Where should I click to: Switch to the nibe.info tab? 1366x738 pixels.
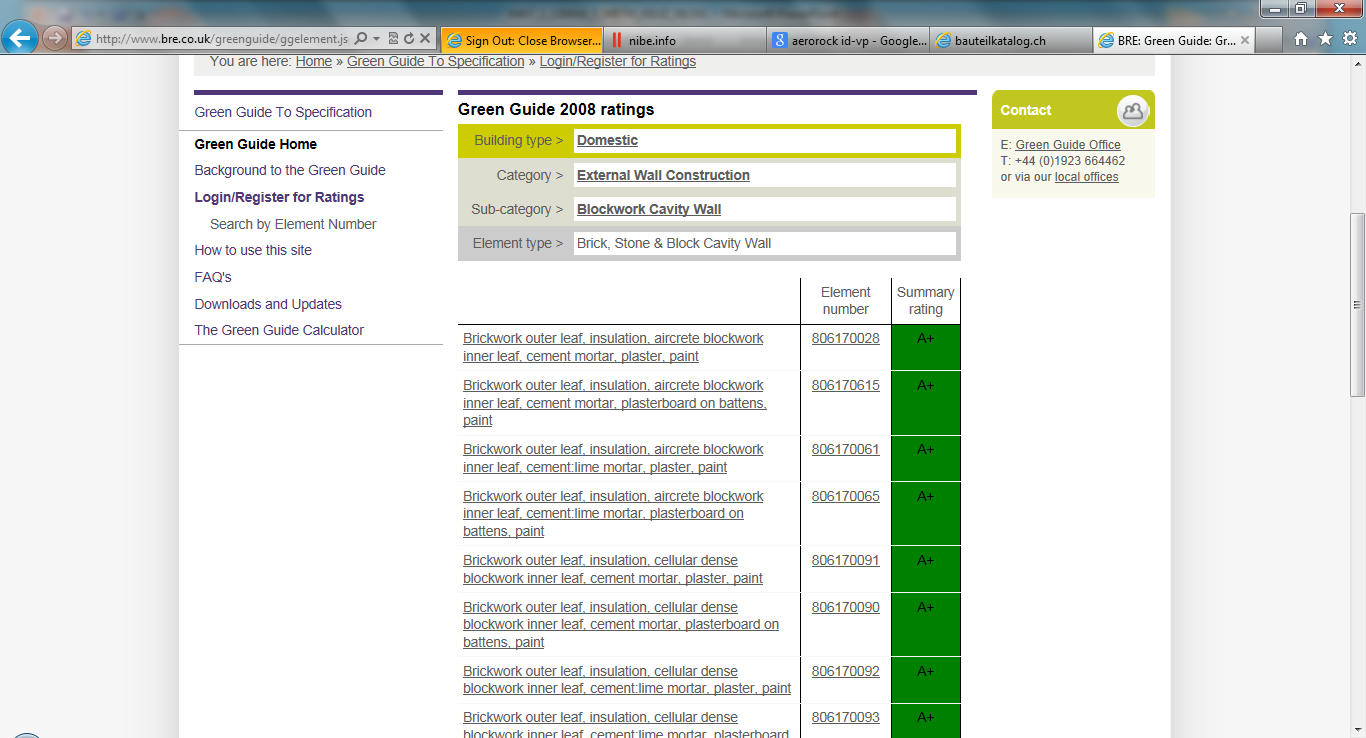[x=685, y=40]
